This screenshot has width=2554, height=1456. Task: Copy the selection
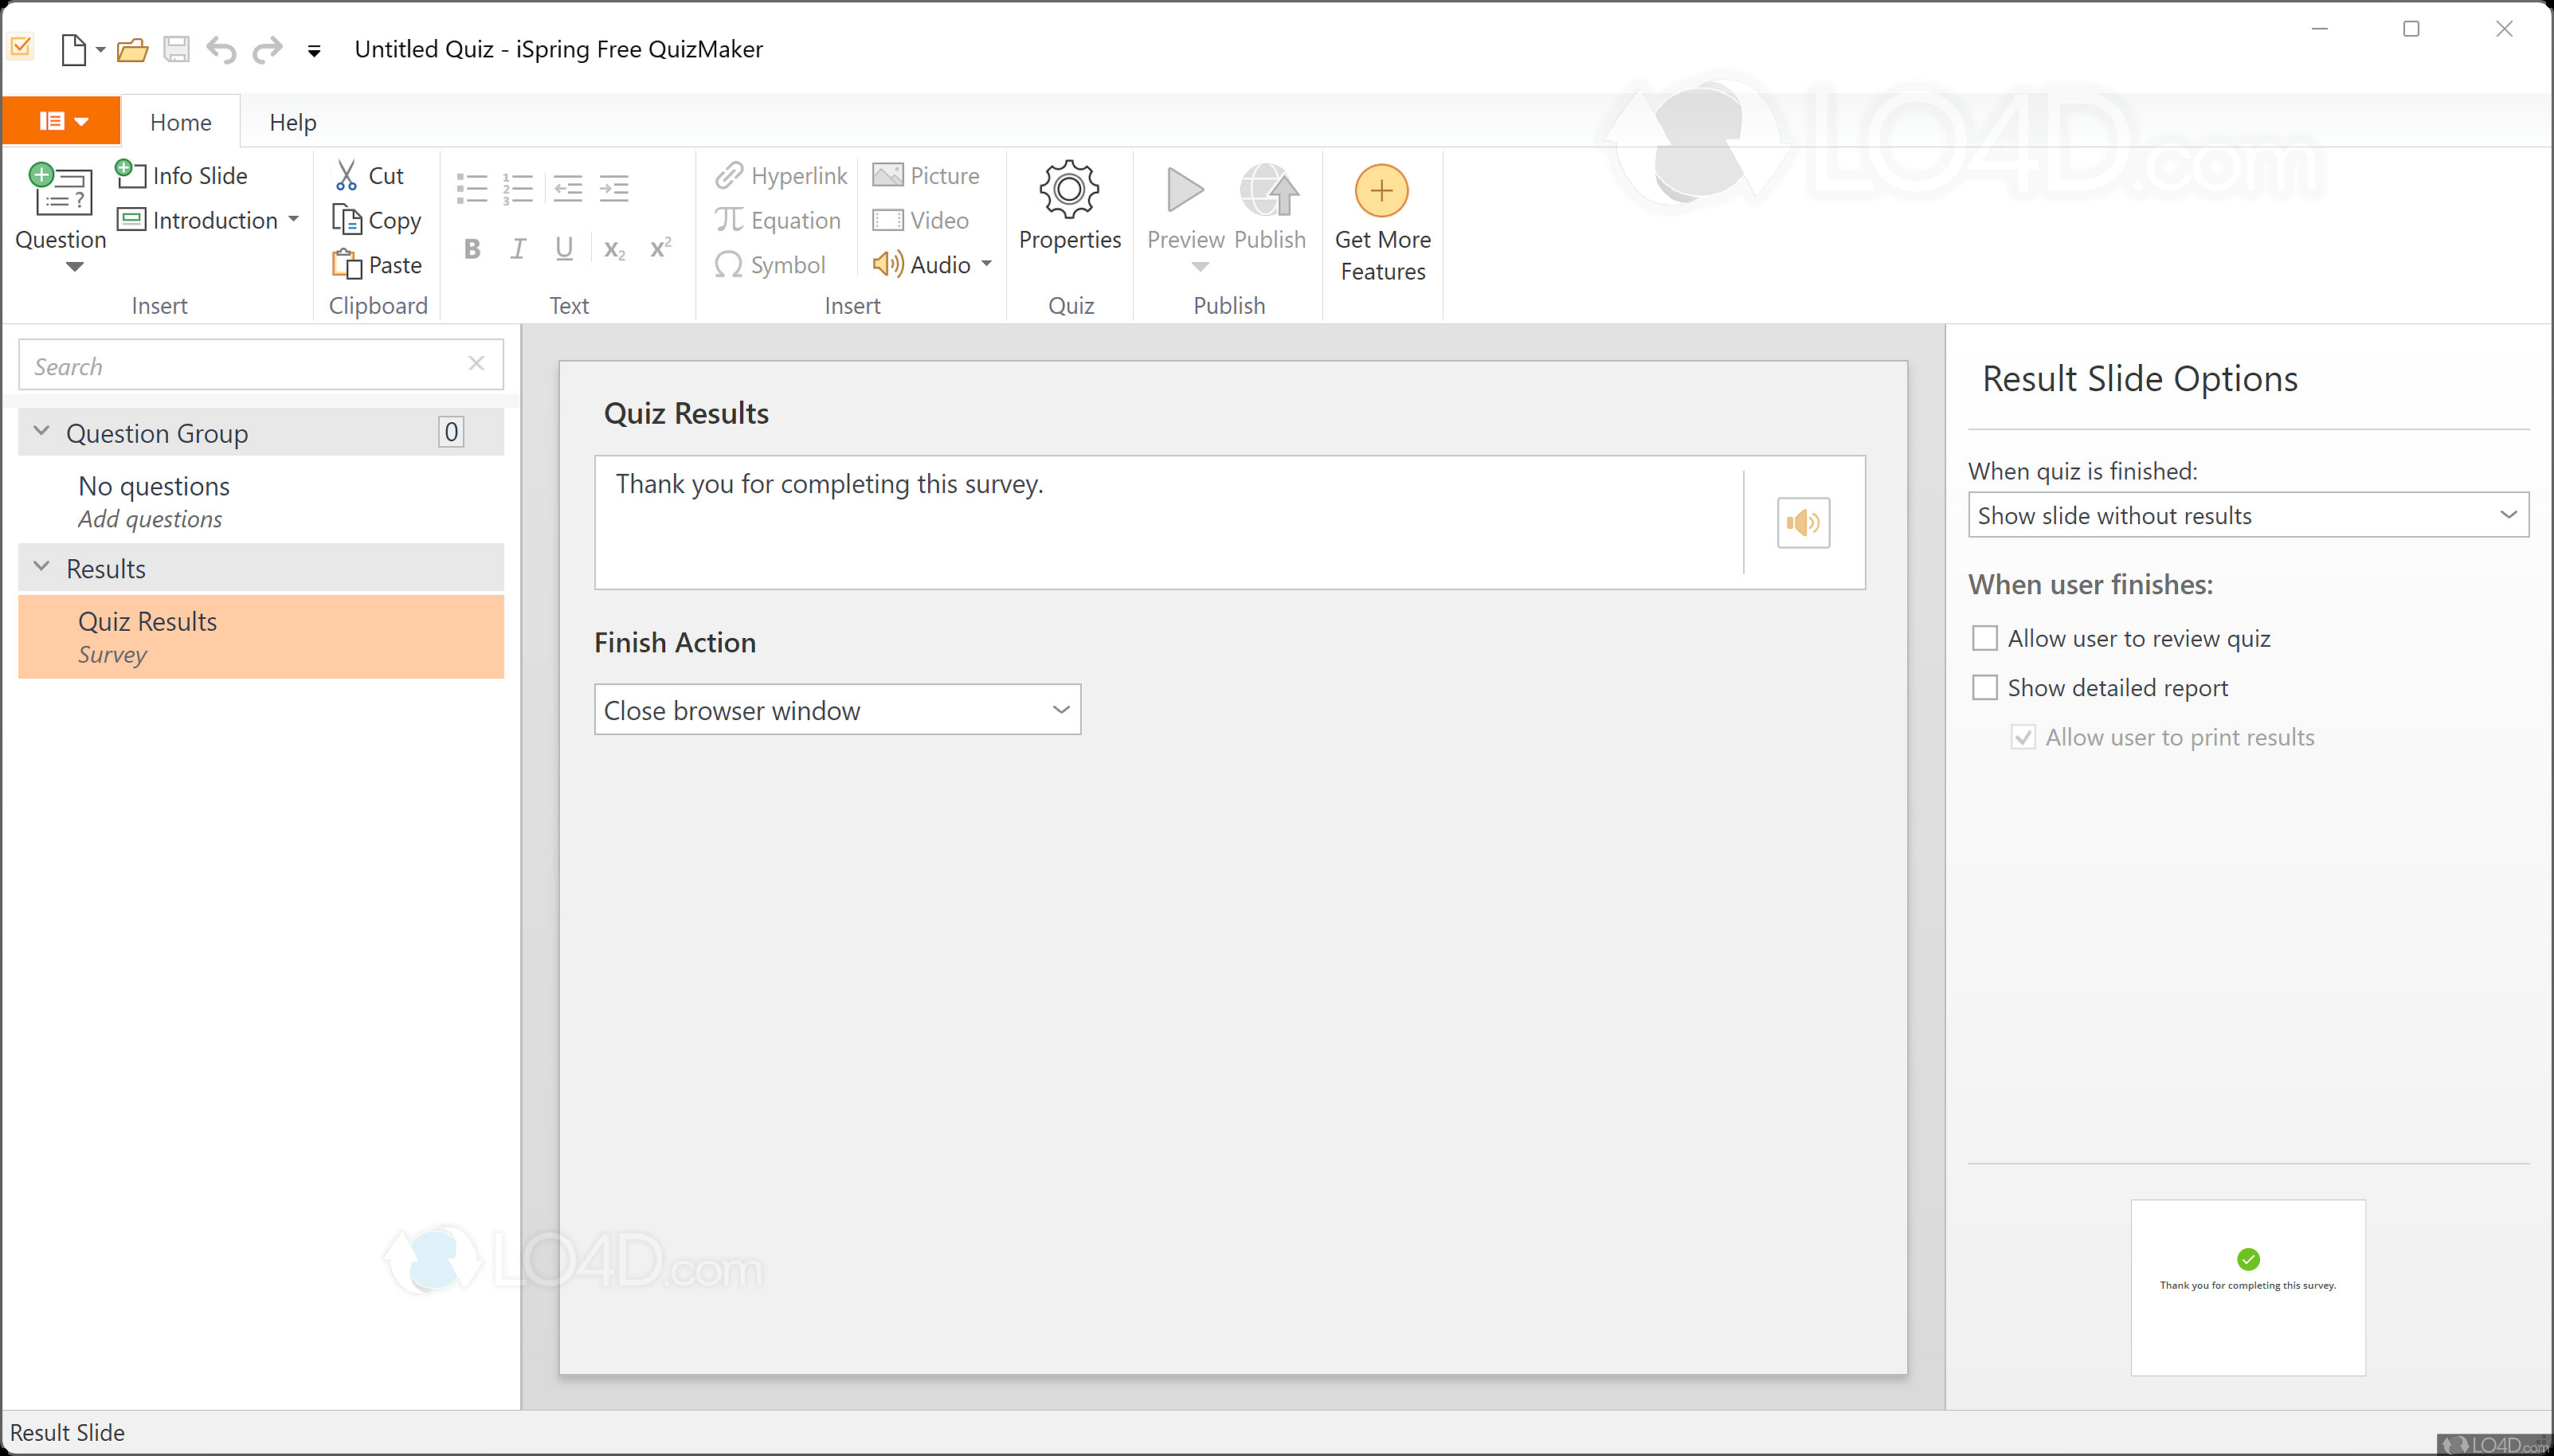point(377,219)
